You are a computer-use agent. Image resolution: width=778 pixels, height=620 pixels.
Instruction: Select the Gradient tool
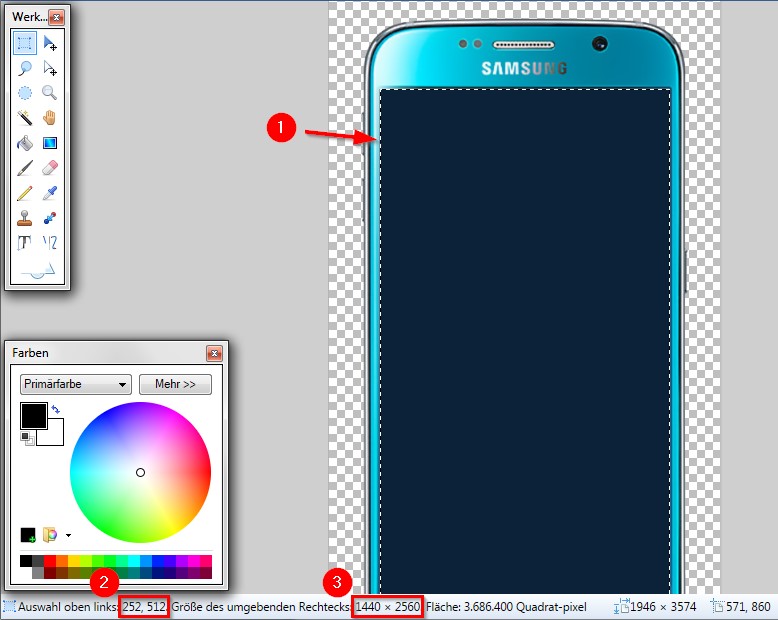[x=50, y=143]
